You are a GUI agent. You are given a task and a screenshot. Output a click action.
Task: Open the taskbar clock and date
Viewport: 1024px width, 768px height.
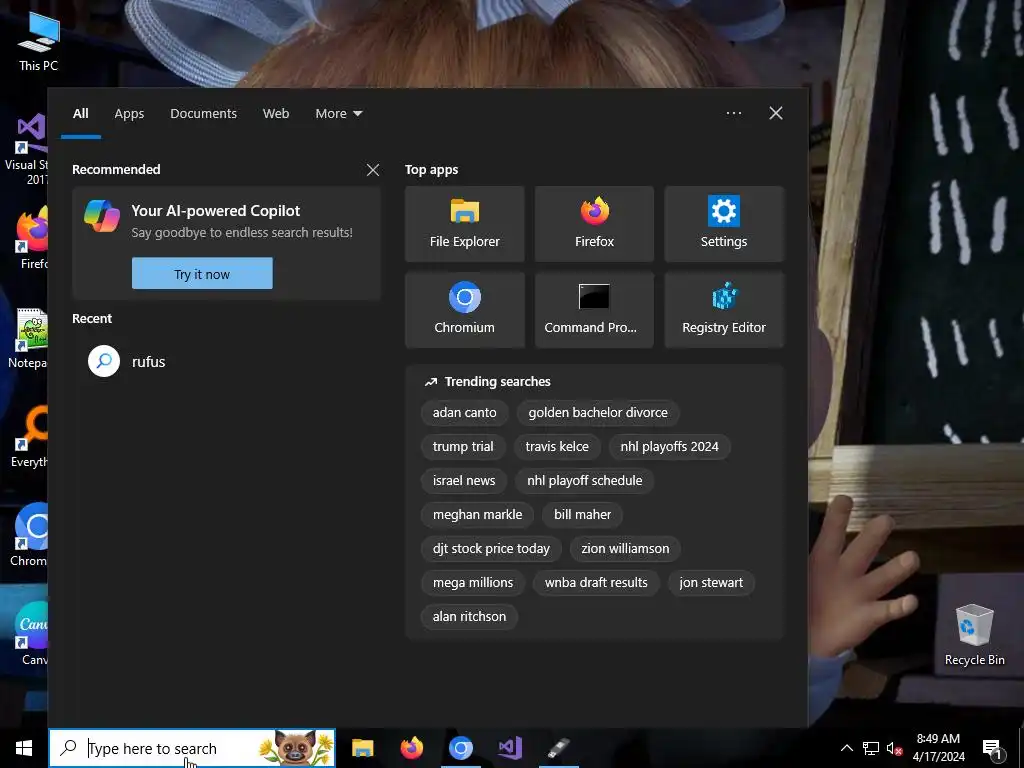(x=938, y=748)
